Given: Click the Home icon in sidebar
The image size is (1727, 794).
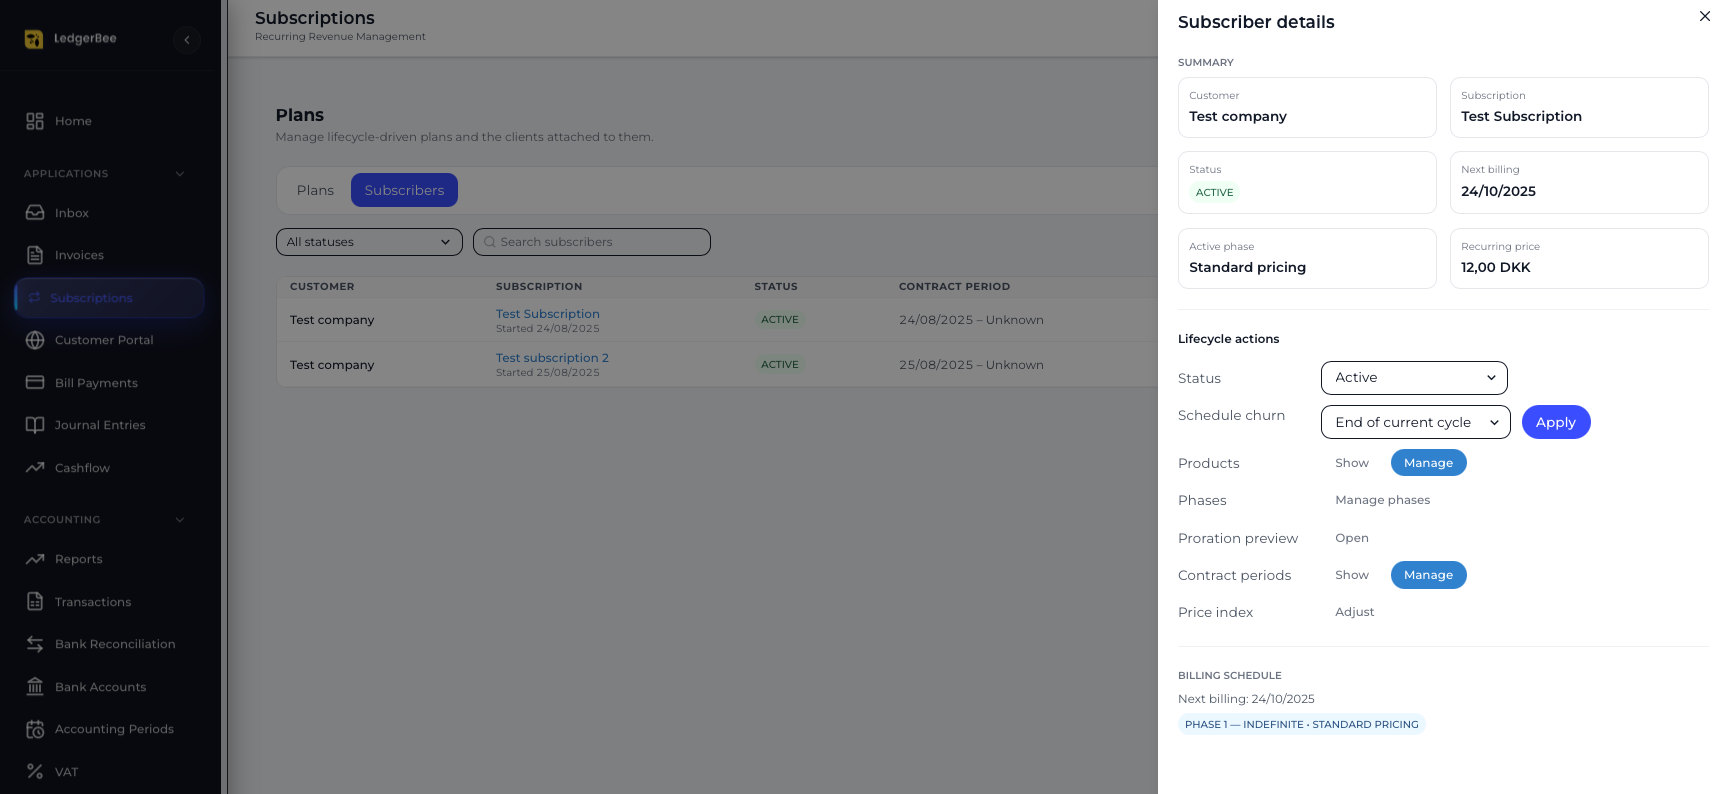Looking at the screenshot, I should pos(35,121).
